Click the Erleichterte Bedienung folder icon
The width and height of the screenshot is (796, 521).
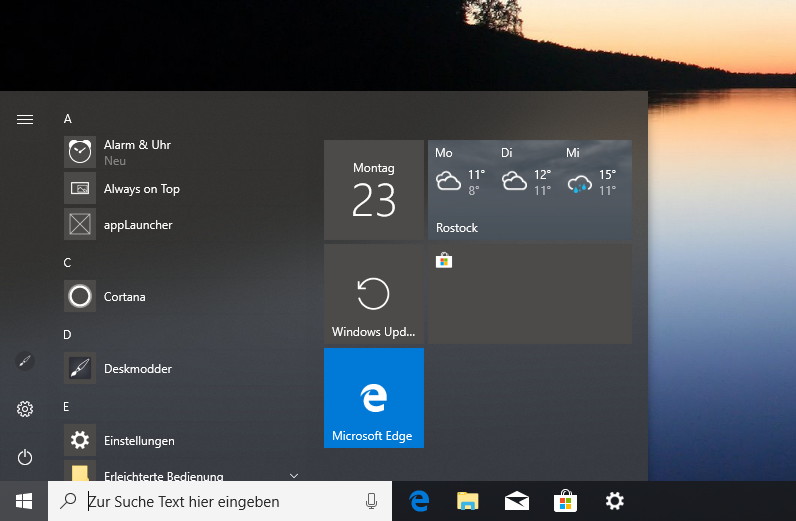[80, 472]
